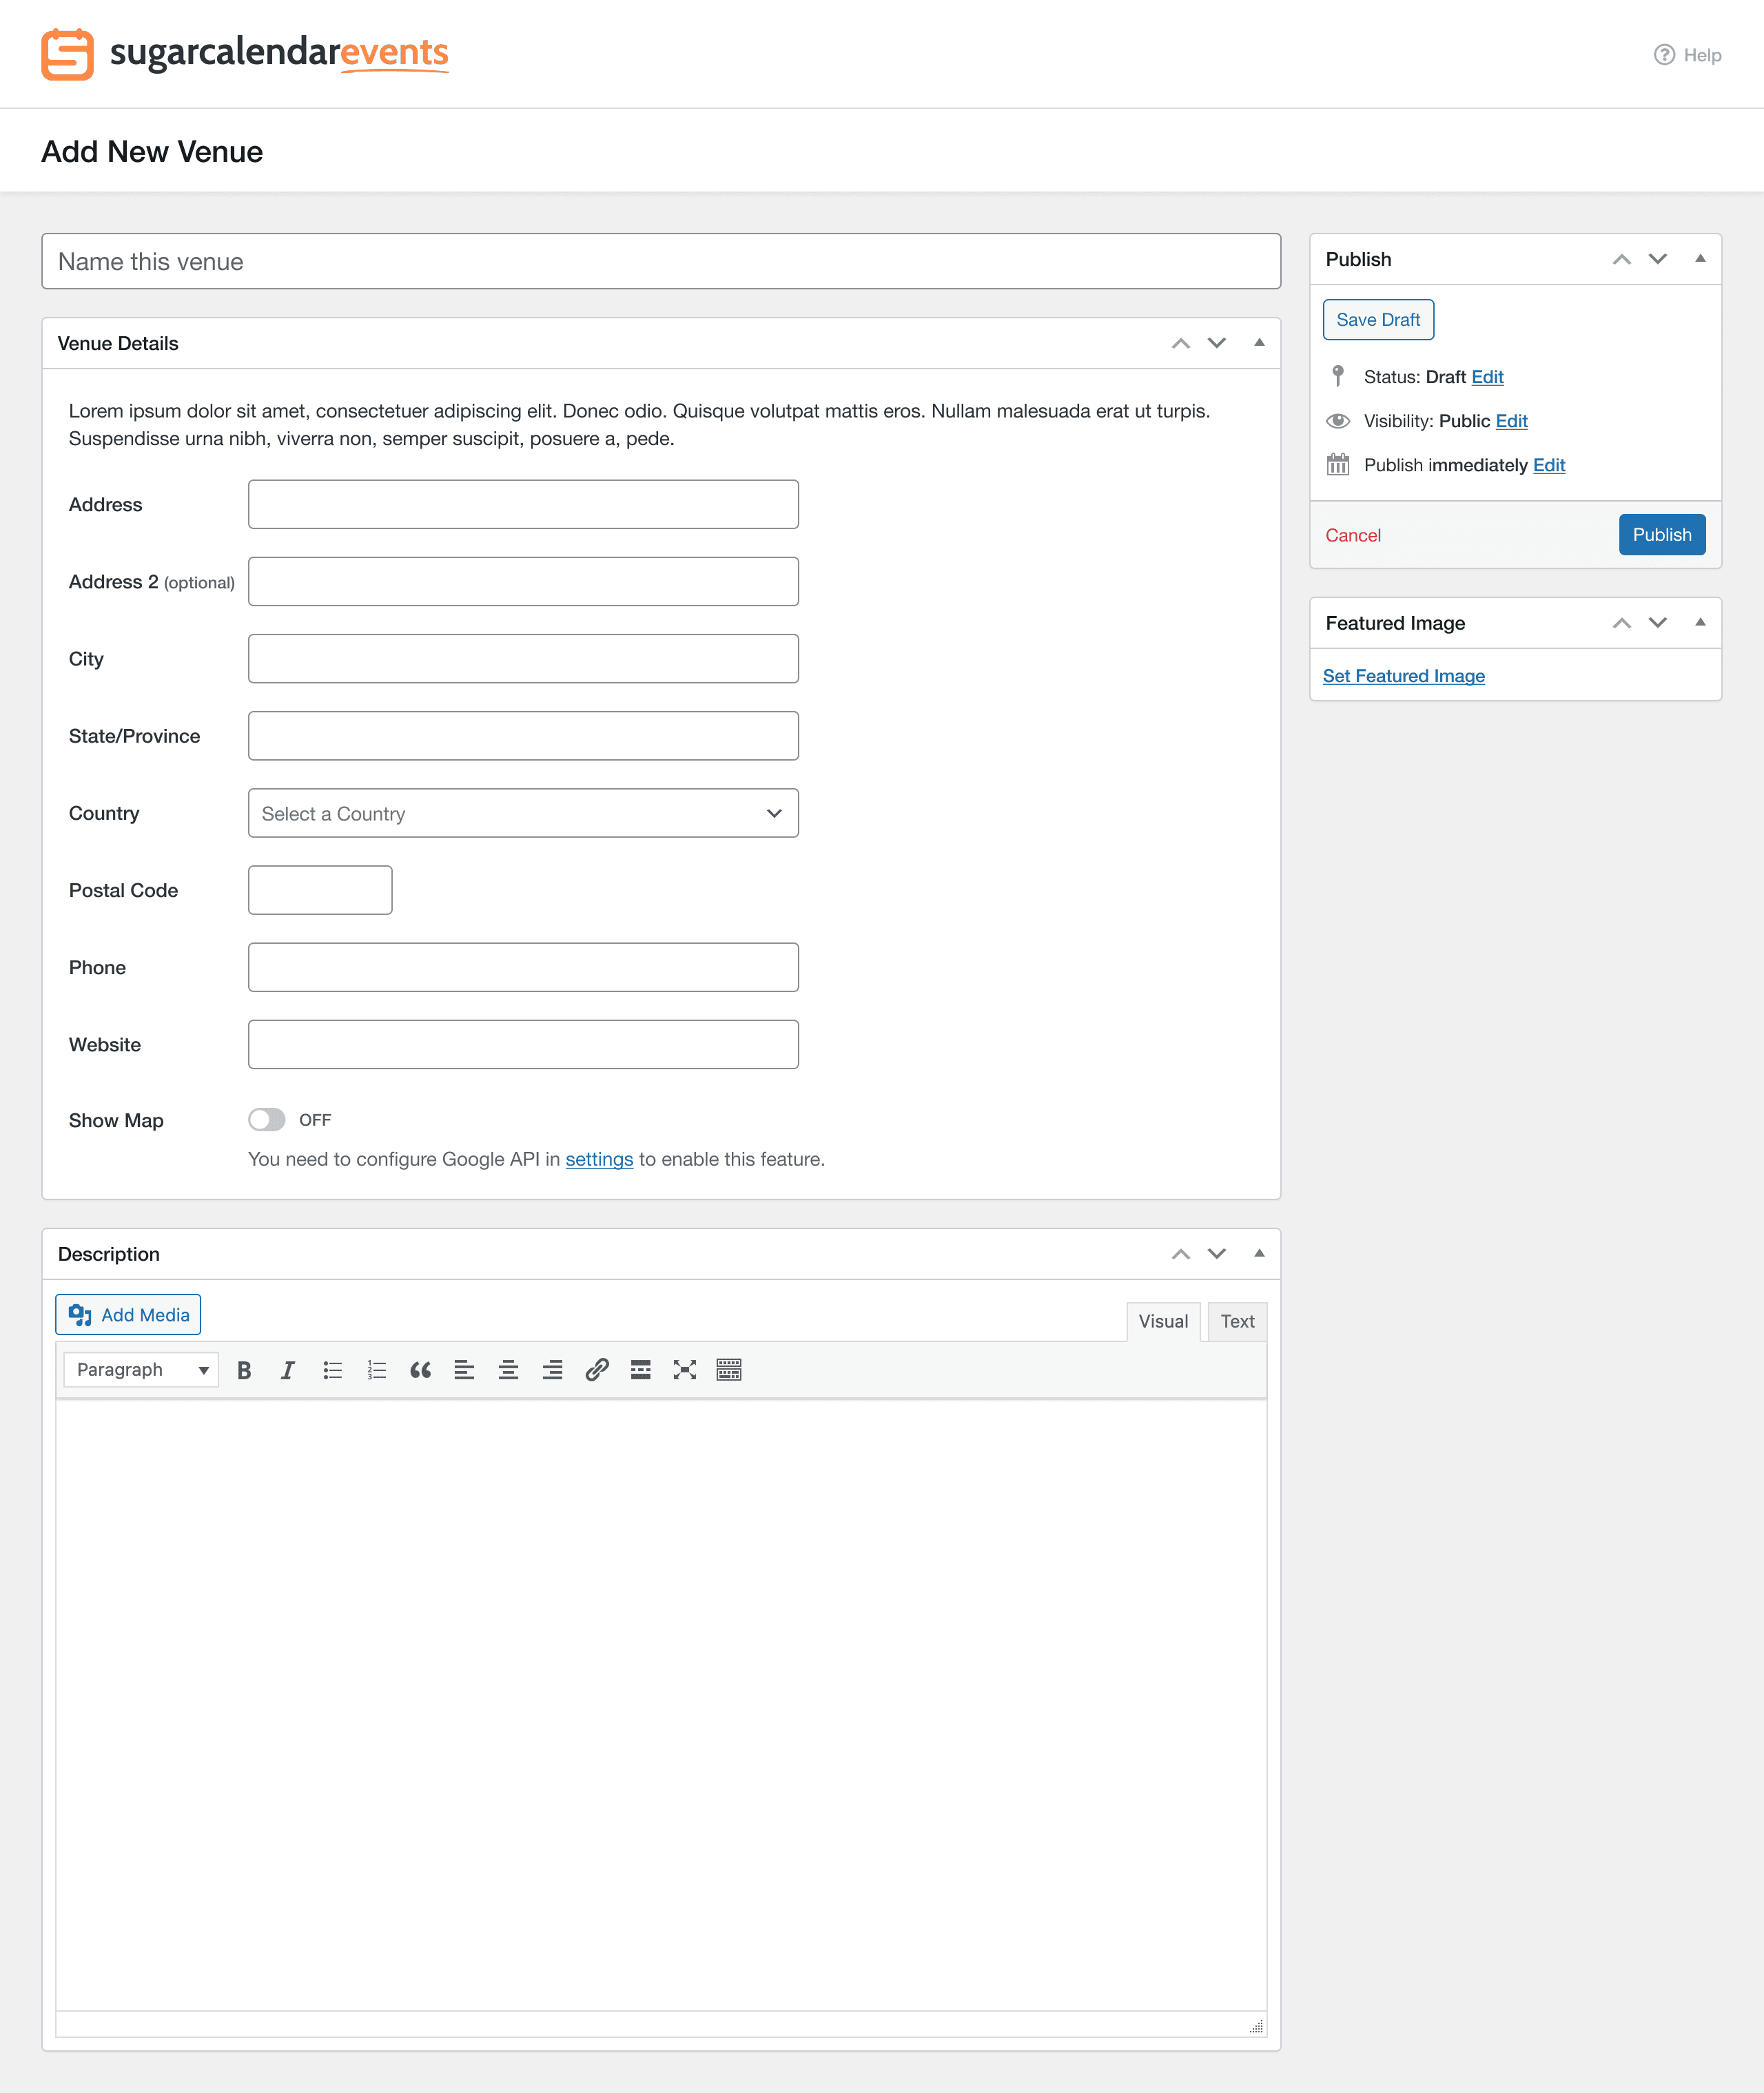Open the Paragraph format dropdown
The image size is (1764, 2093).
141,1370
